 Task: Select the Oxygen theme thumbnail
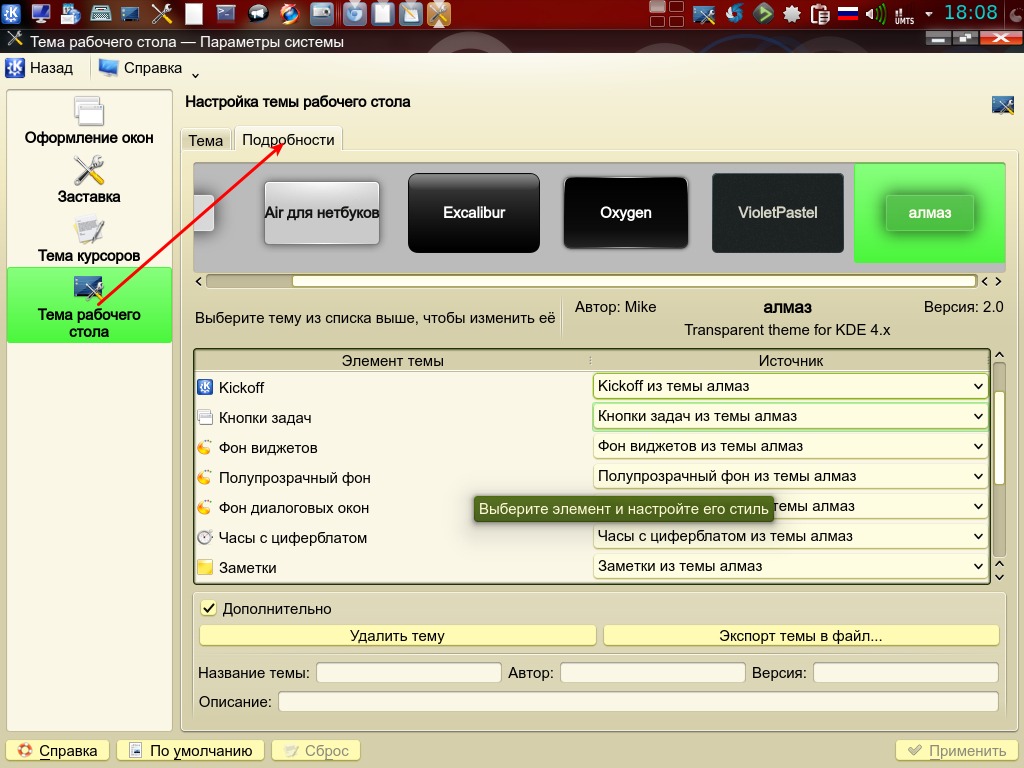click(626, 213)
